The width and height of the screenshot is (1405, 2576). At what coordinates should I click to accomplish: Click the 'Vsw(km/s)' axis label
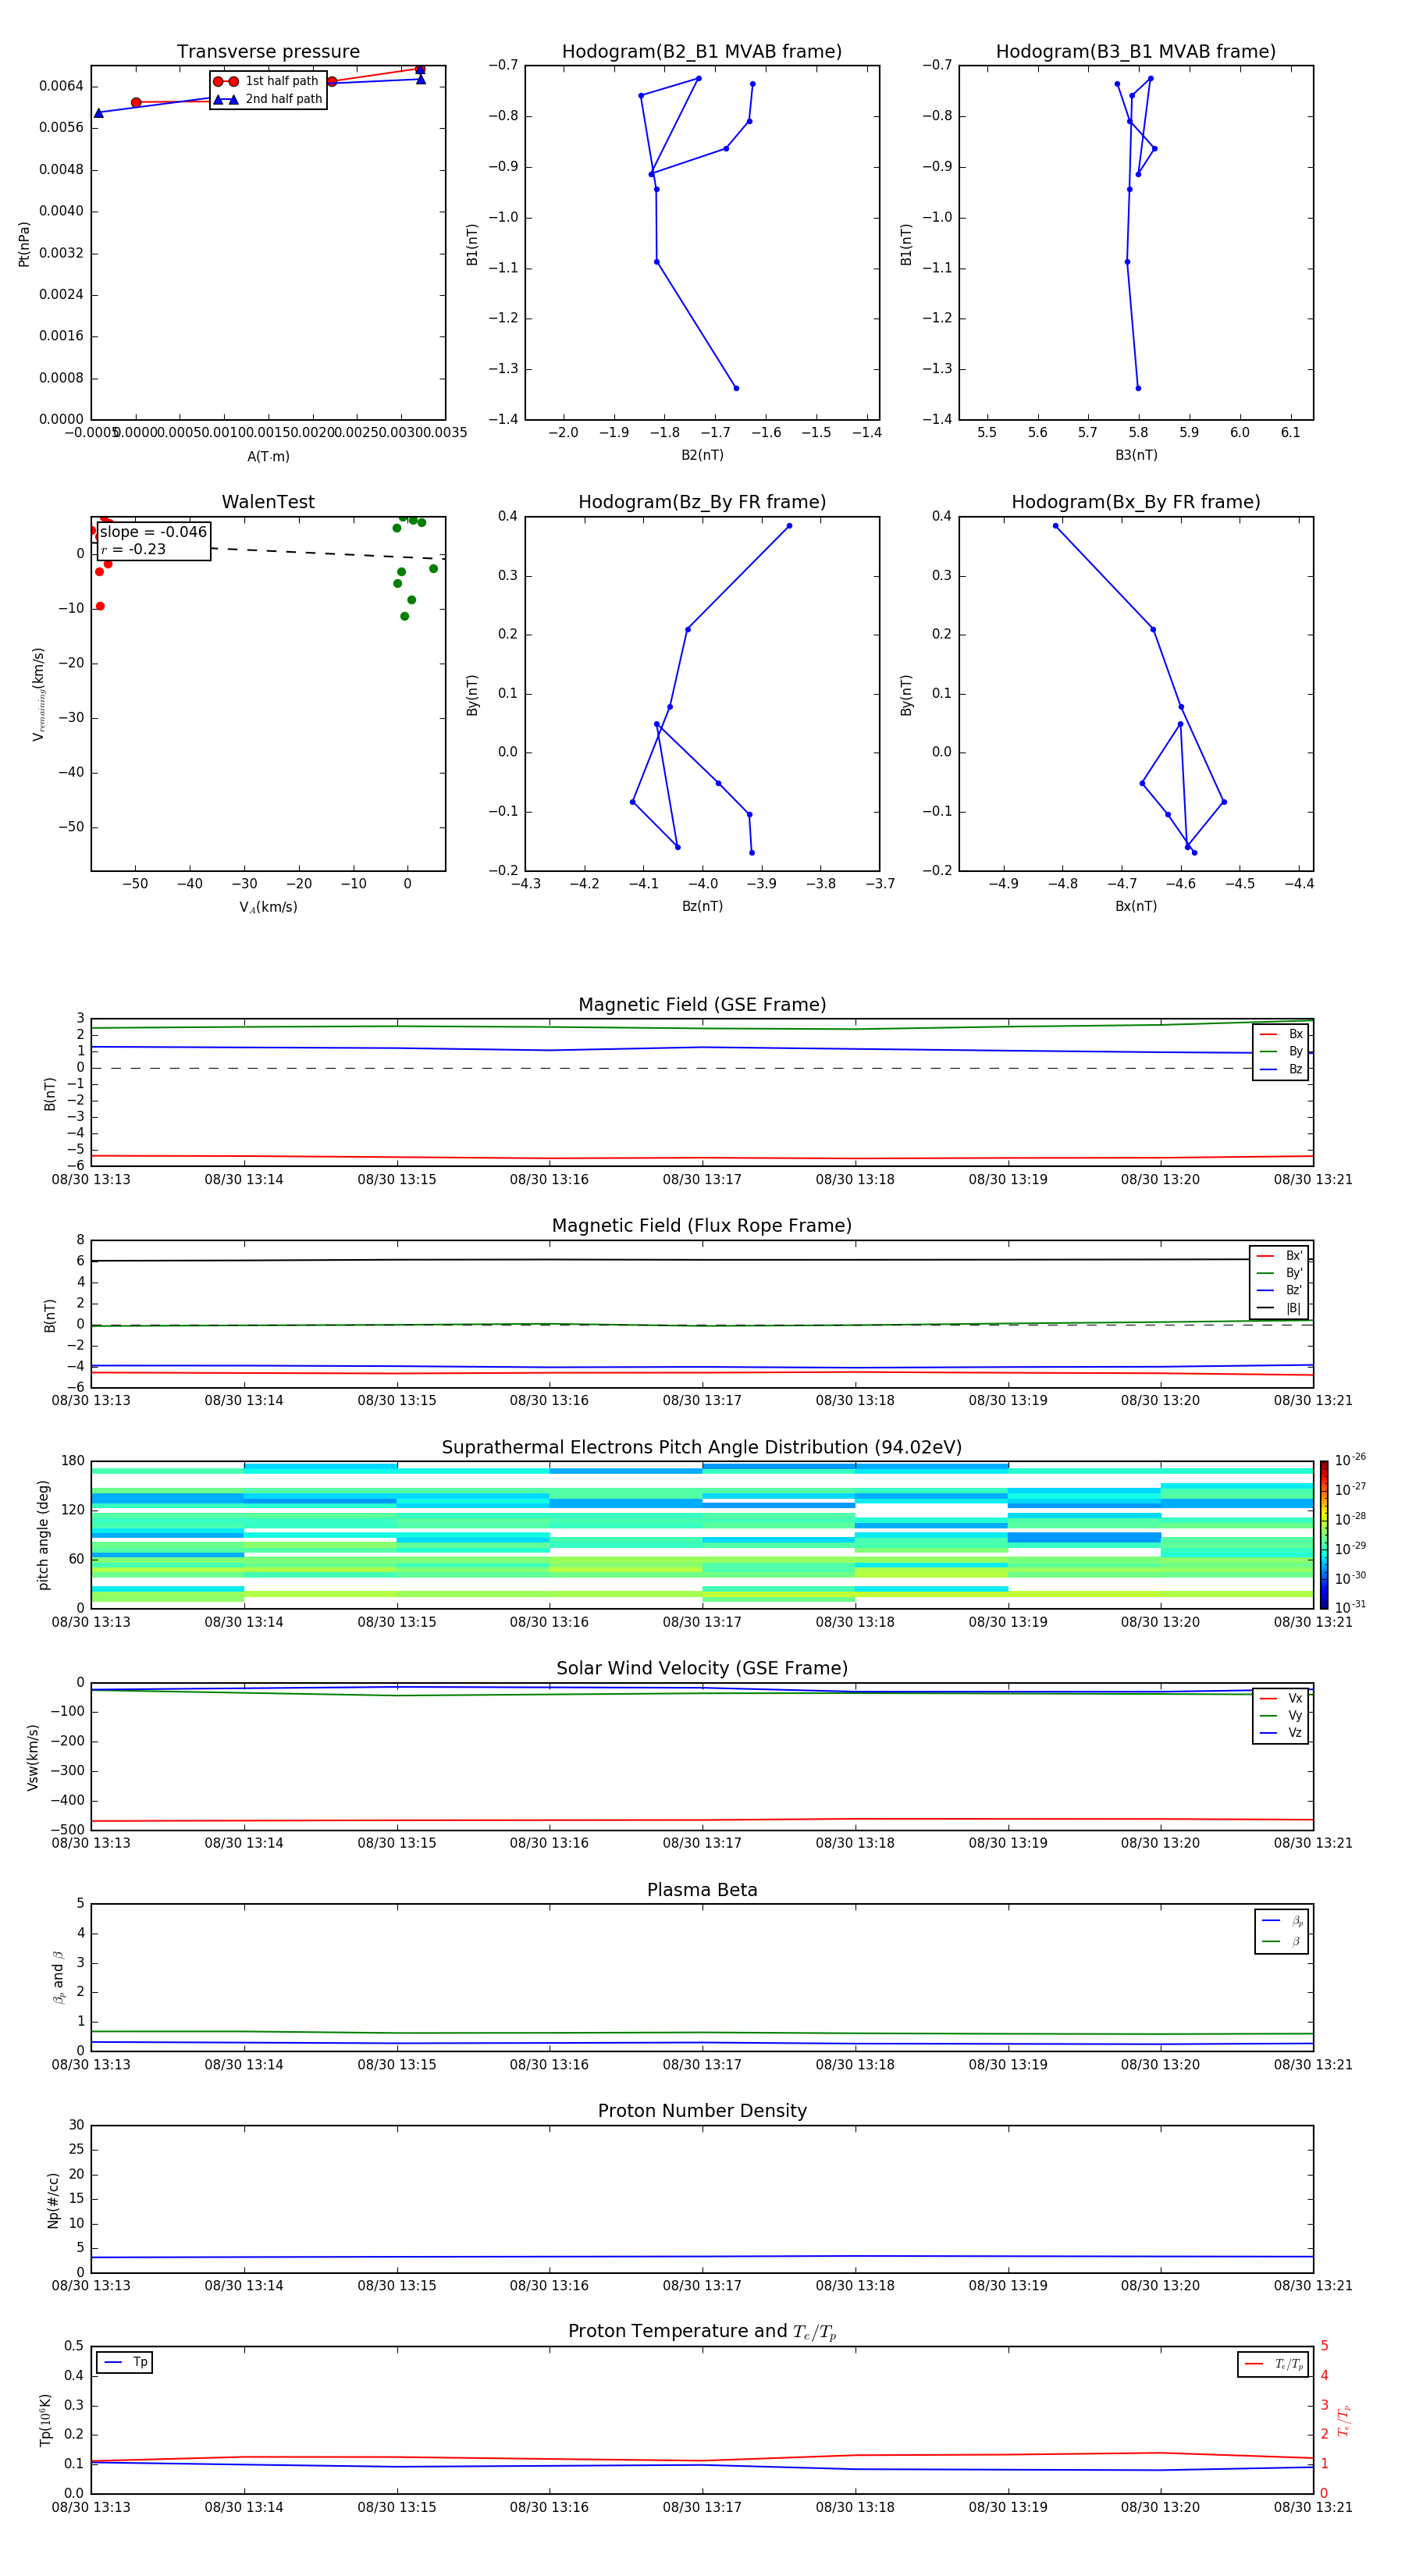click(x=32, y=1756)
